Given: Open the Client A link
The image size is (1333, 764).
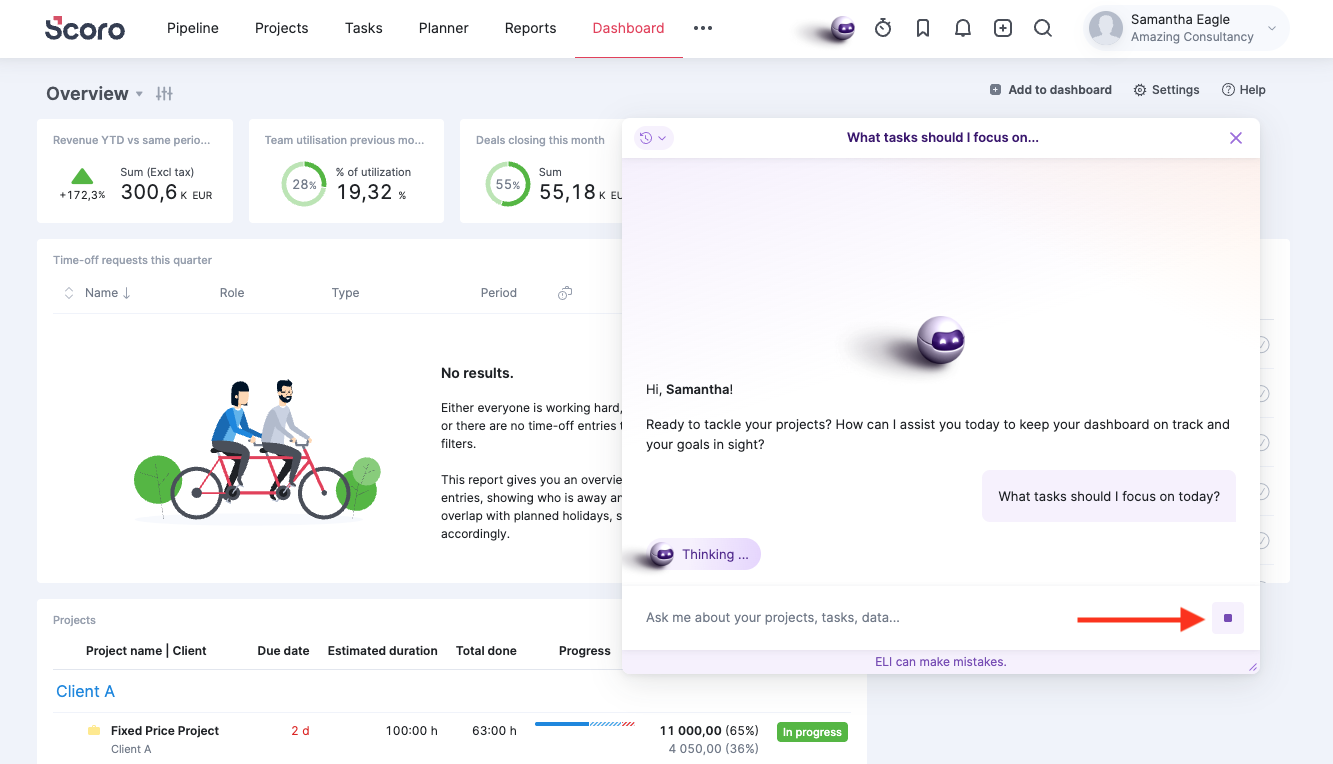Looking at the screenshot, I should click(x=85, y=691).
